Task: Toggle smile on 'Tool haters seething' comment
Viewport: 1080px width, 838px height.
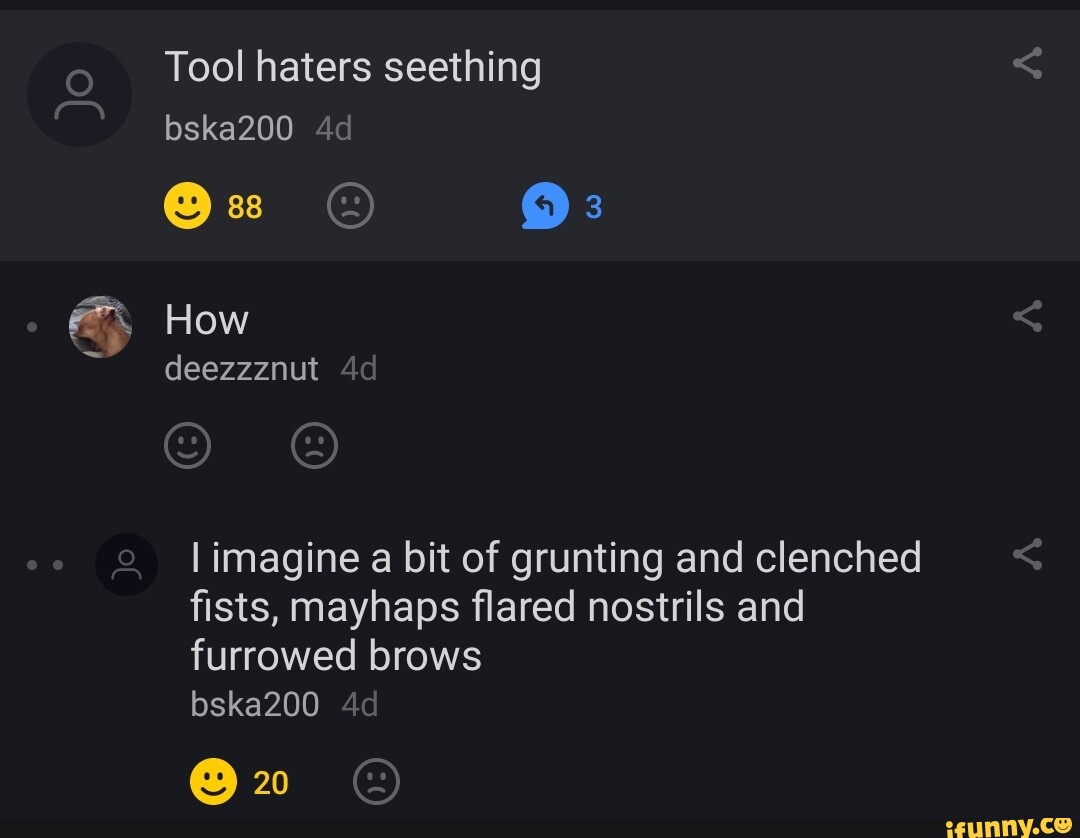Action: pyautogui.click(x=187, y=207)
